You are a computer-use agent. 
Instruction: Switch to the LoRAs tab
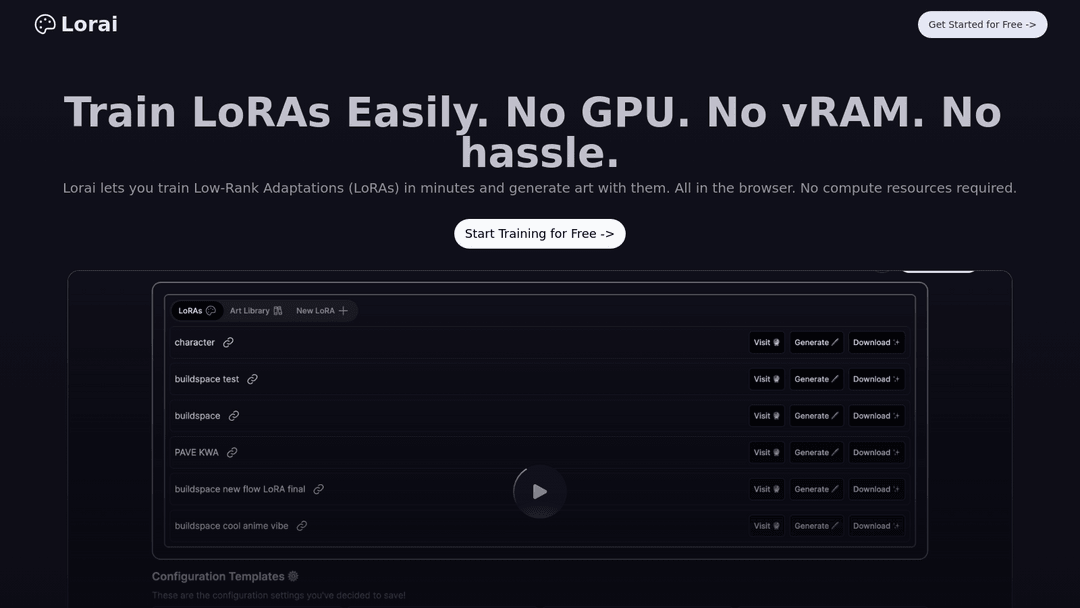[x=197, y=311]
